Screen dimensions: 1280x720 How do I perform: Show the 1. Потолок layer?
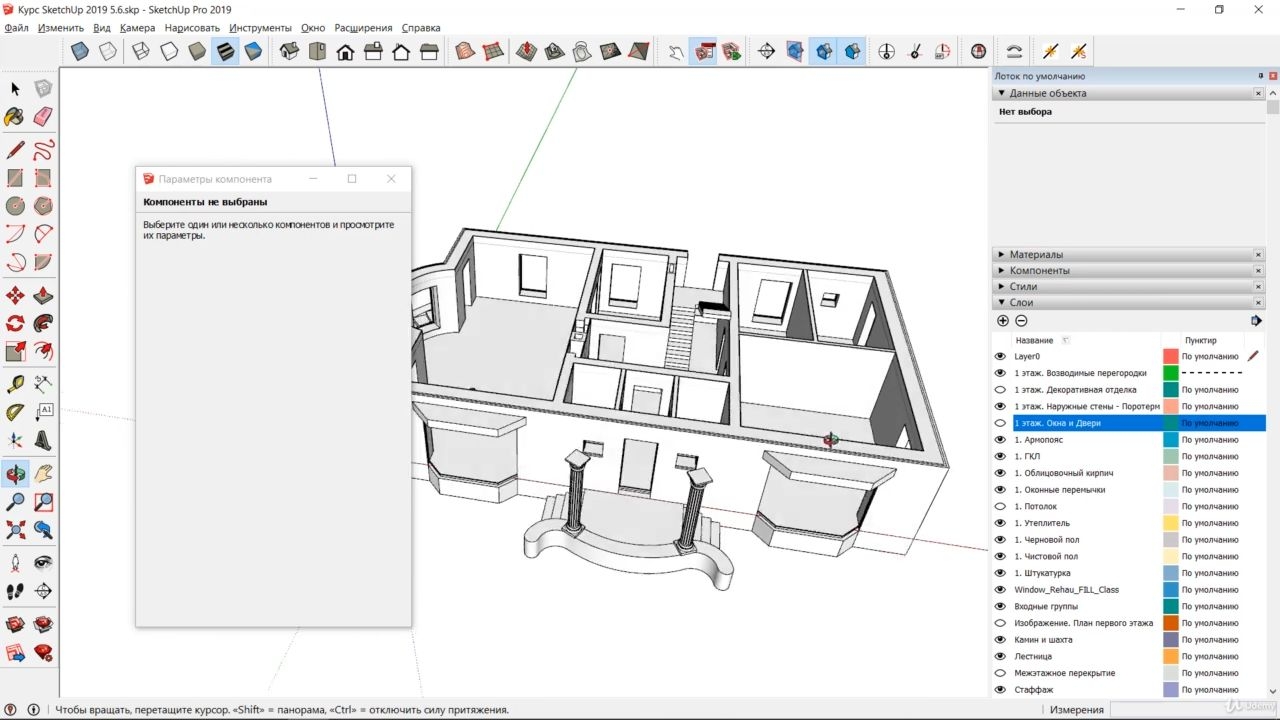(1000, 506)
